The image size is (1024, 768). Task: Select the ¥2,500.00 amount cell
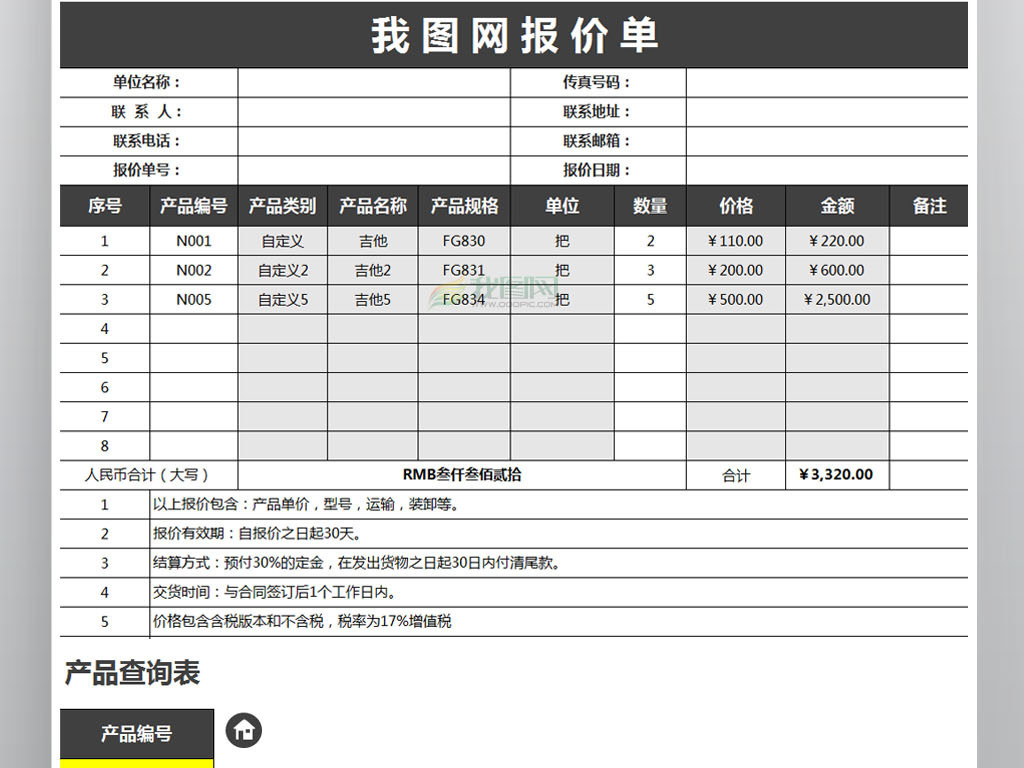tap(837, 300)
